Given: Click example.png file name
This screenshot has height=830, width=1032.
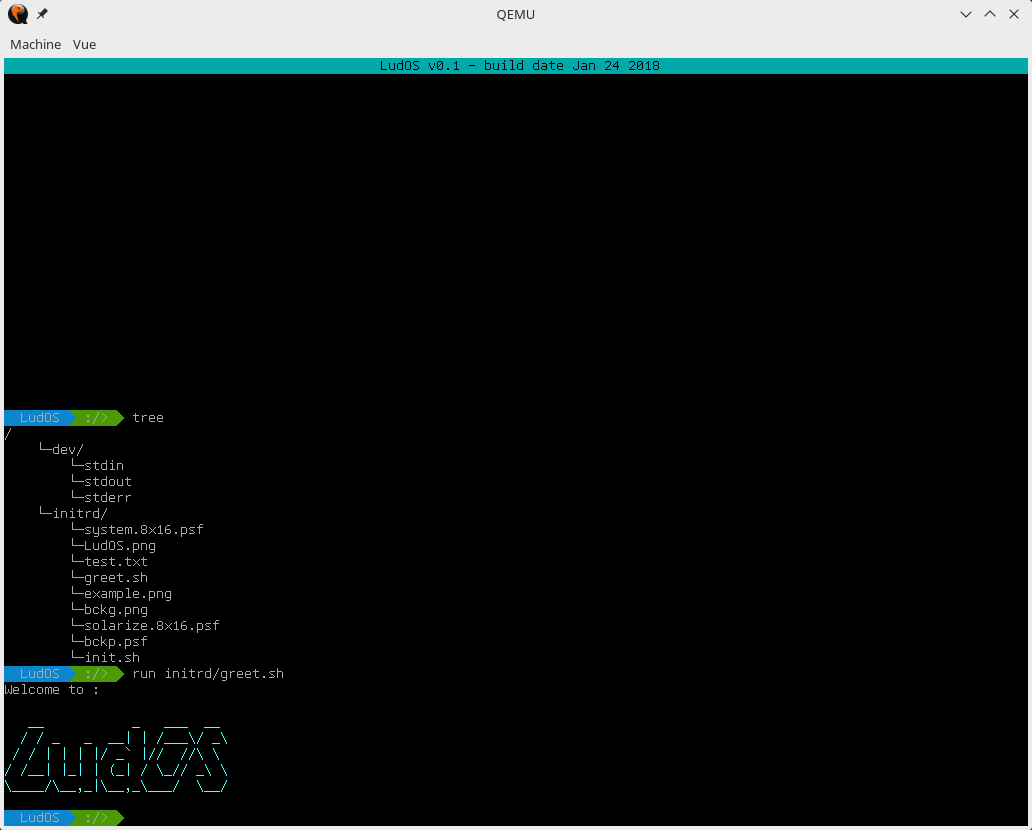Looking at the screenshot, I should coord(128,594).
